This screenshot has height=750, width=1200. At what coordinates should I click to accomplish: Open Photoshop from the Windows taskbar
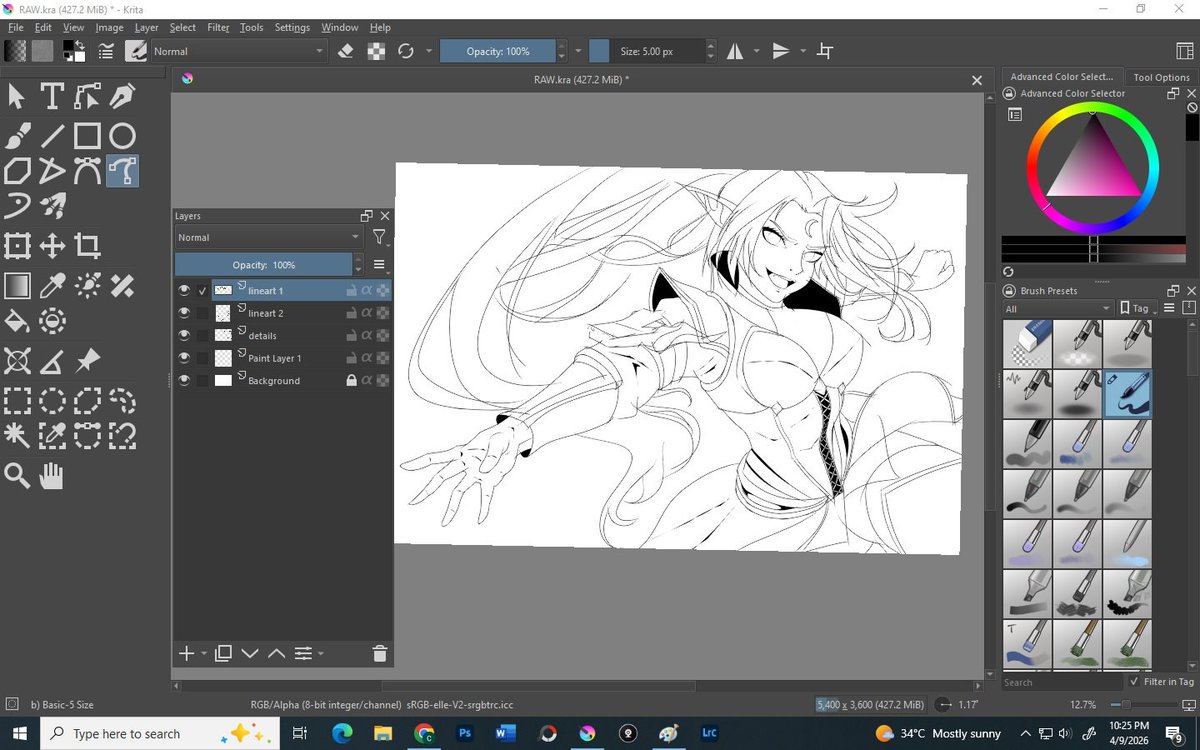[x=465, y=733]
